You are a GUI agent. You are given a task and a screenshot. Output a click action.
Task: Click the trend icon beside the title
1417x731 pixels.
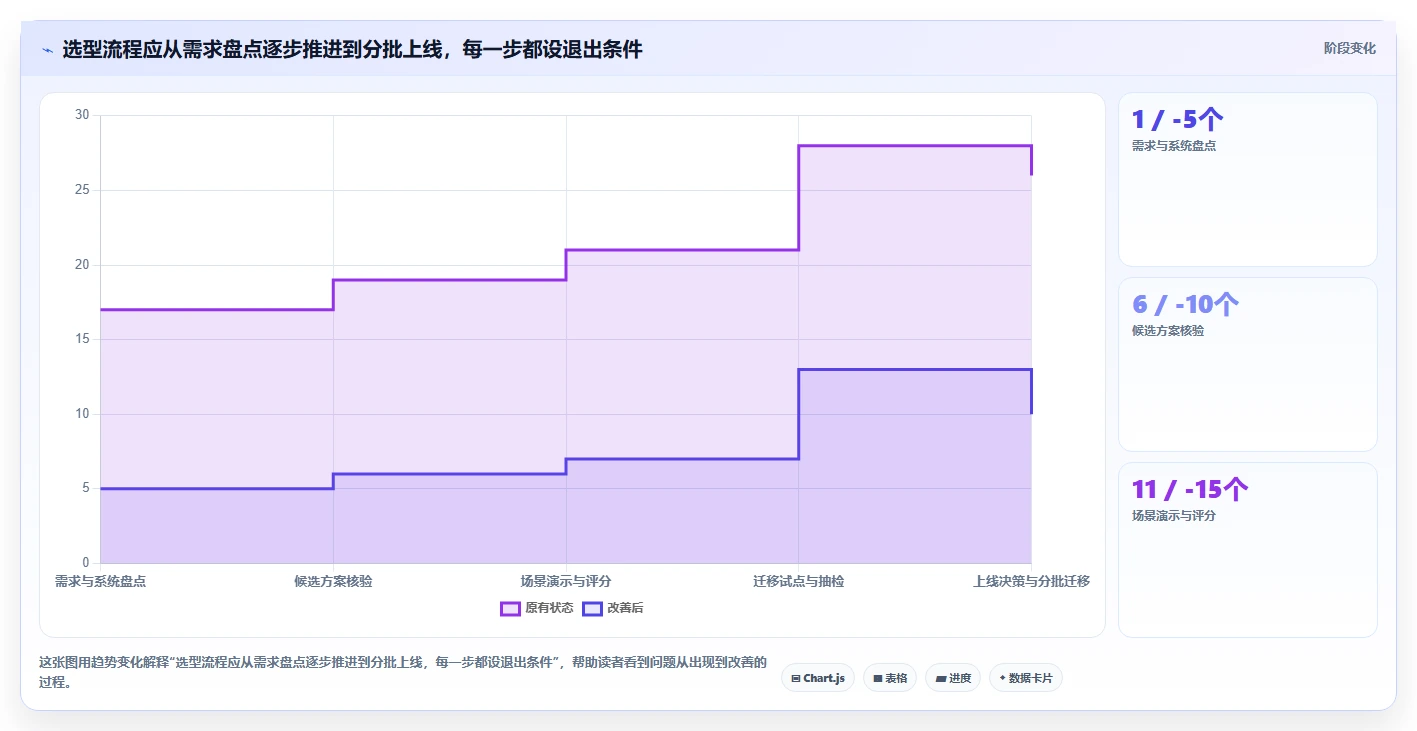click(x=47, y=49)
